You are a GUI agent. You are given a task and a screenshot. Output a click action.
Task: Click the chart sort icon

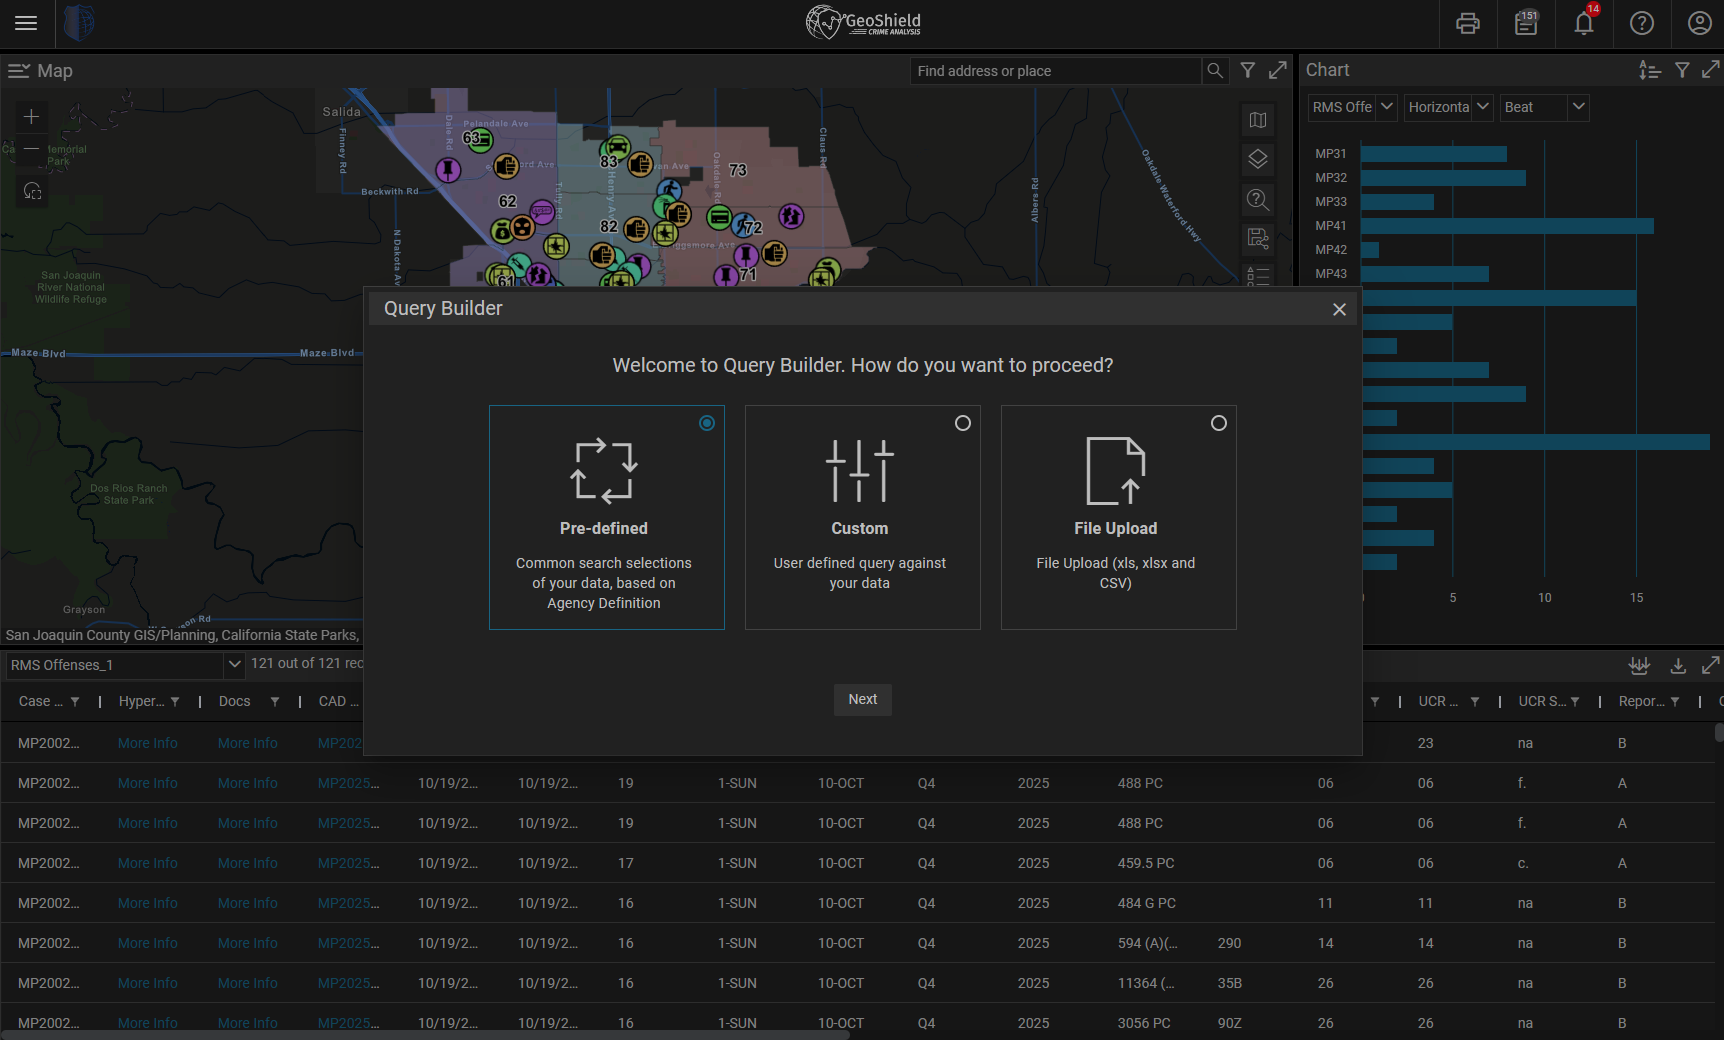[1649, 70]
